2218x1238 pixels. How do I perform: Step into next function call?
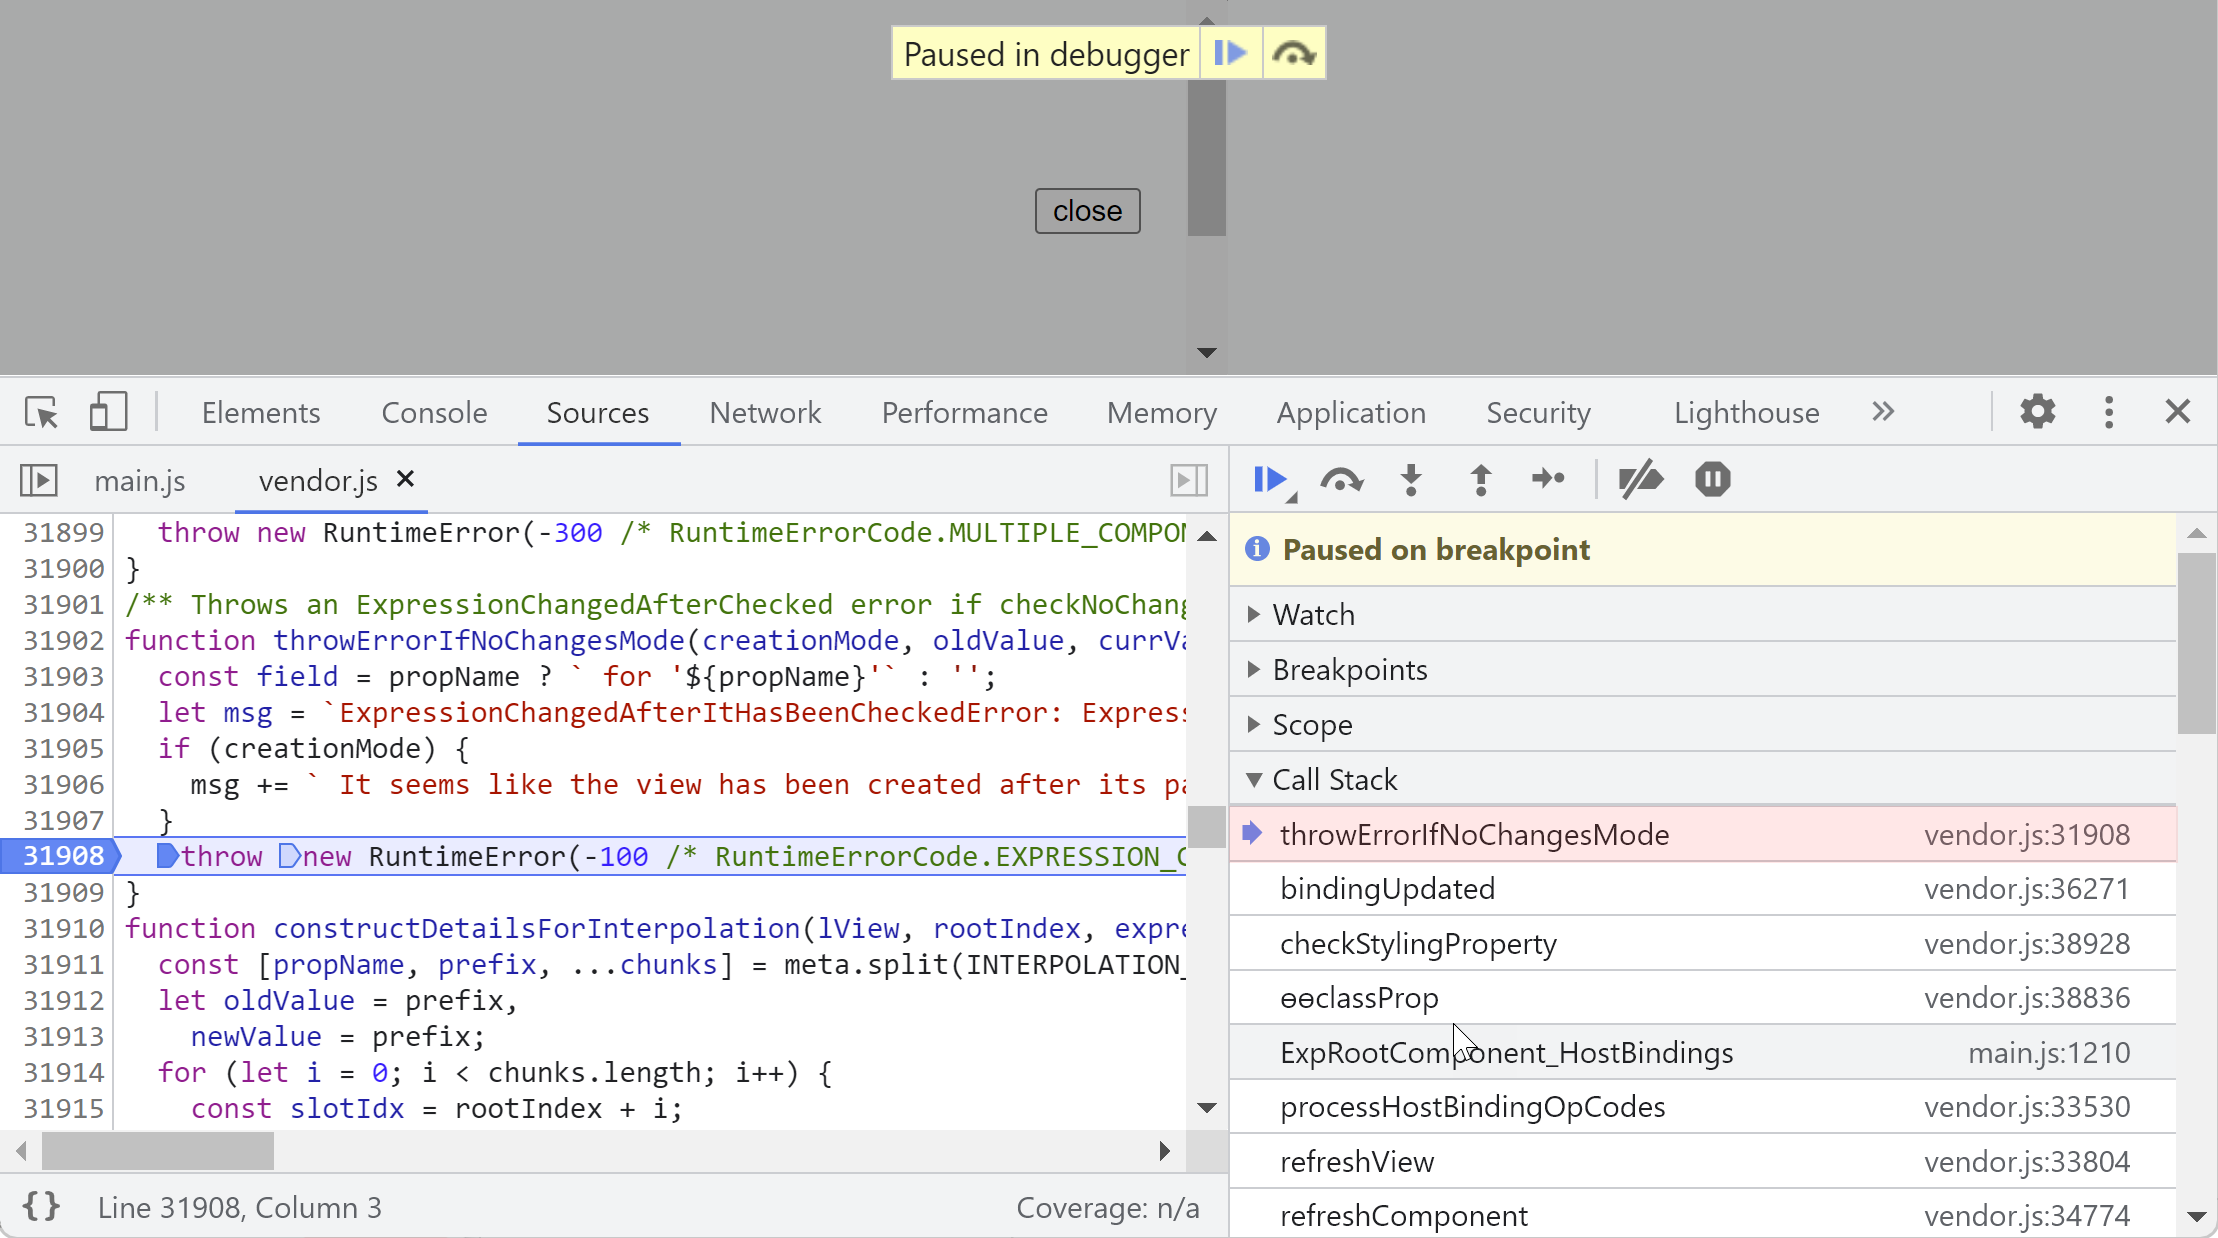pos(1411,480)
